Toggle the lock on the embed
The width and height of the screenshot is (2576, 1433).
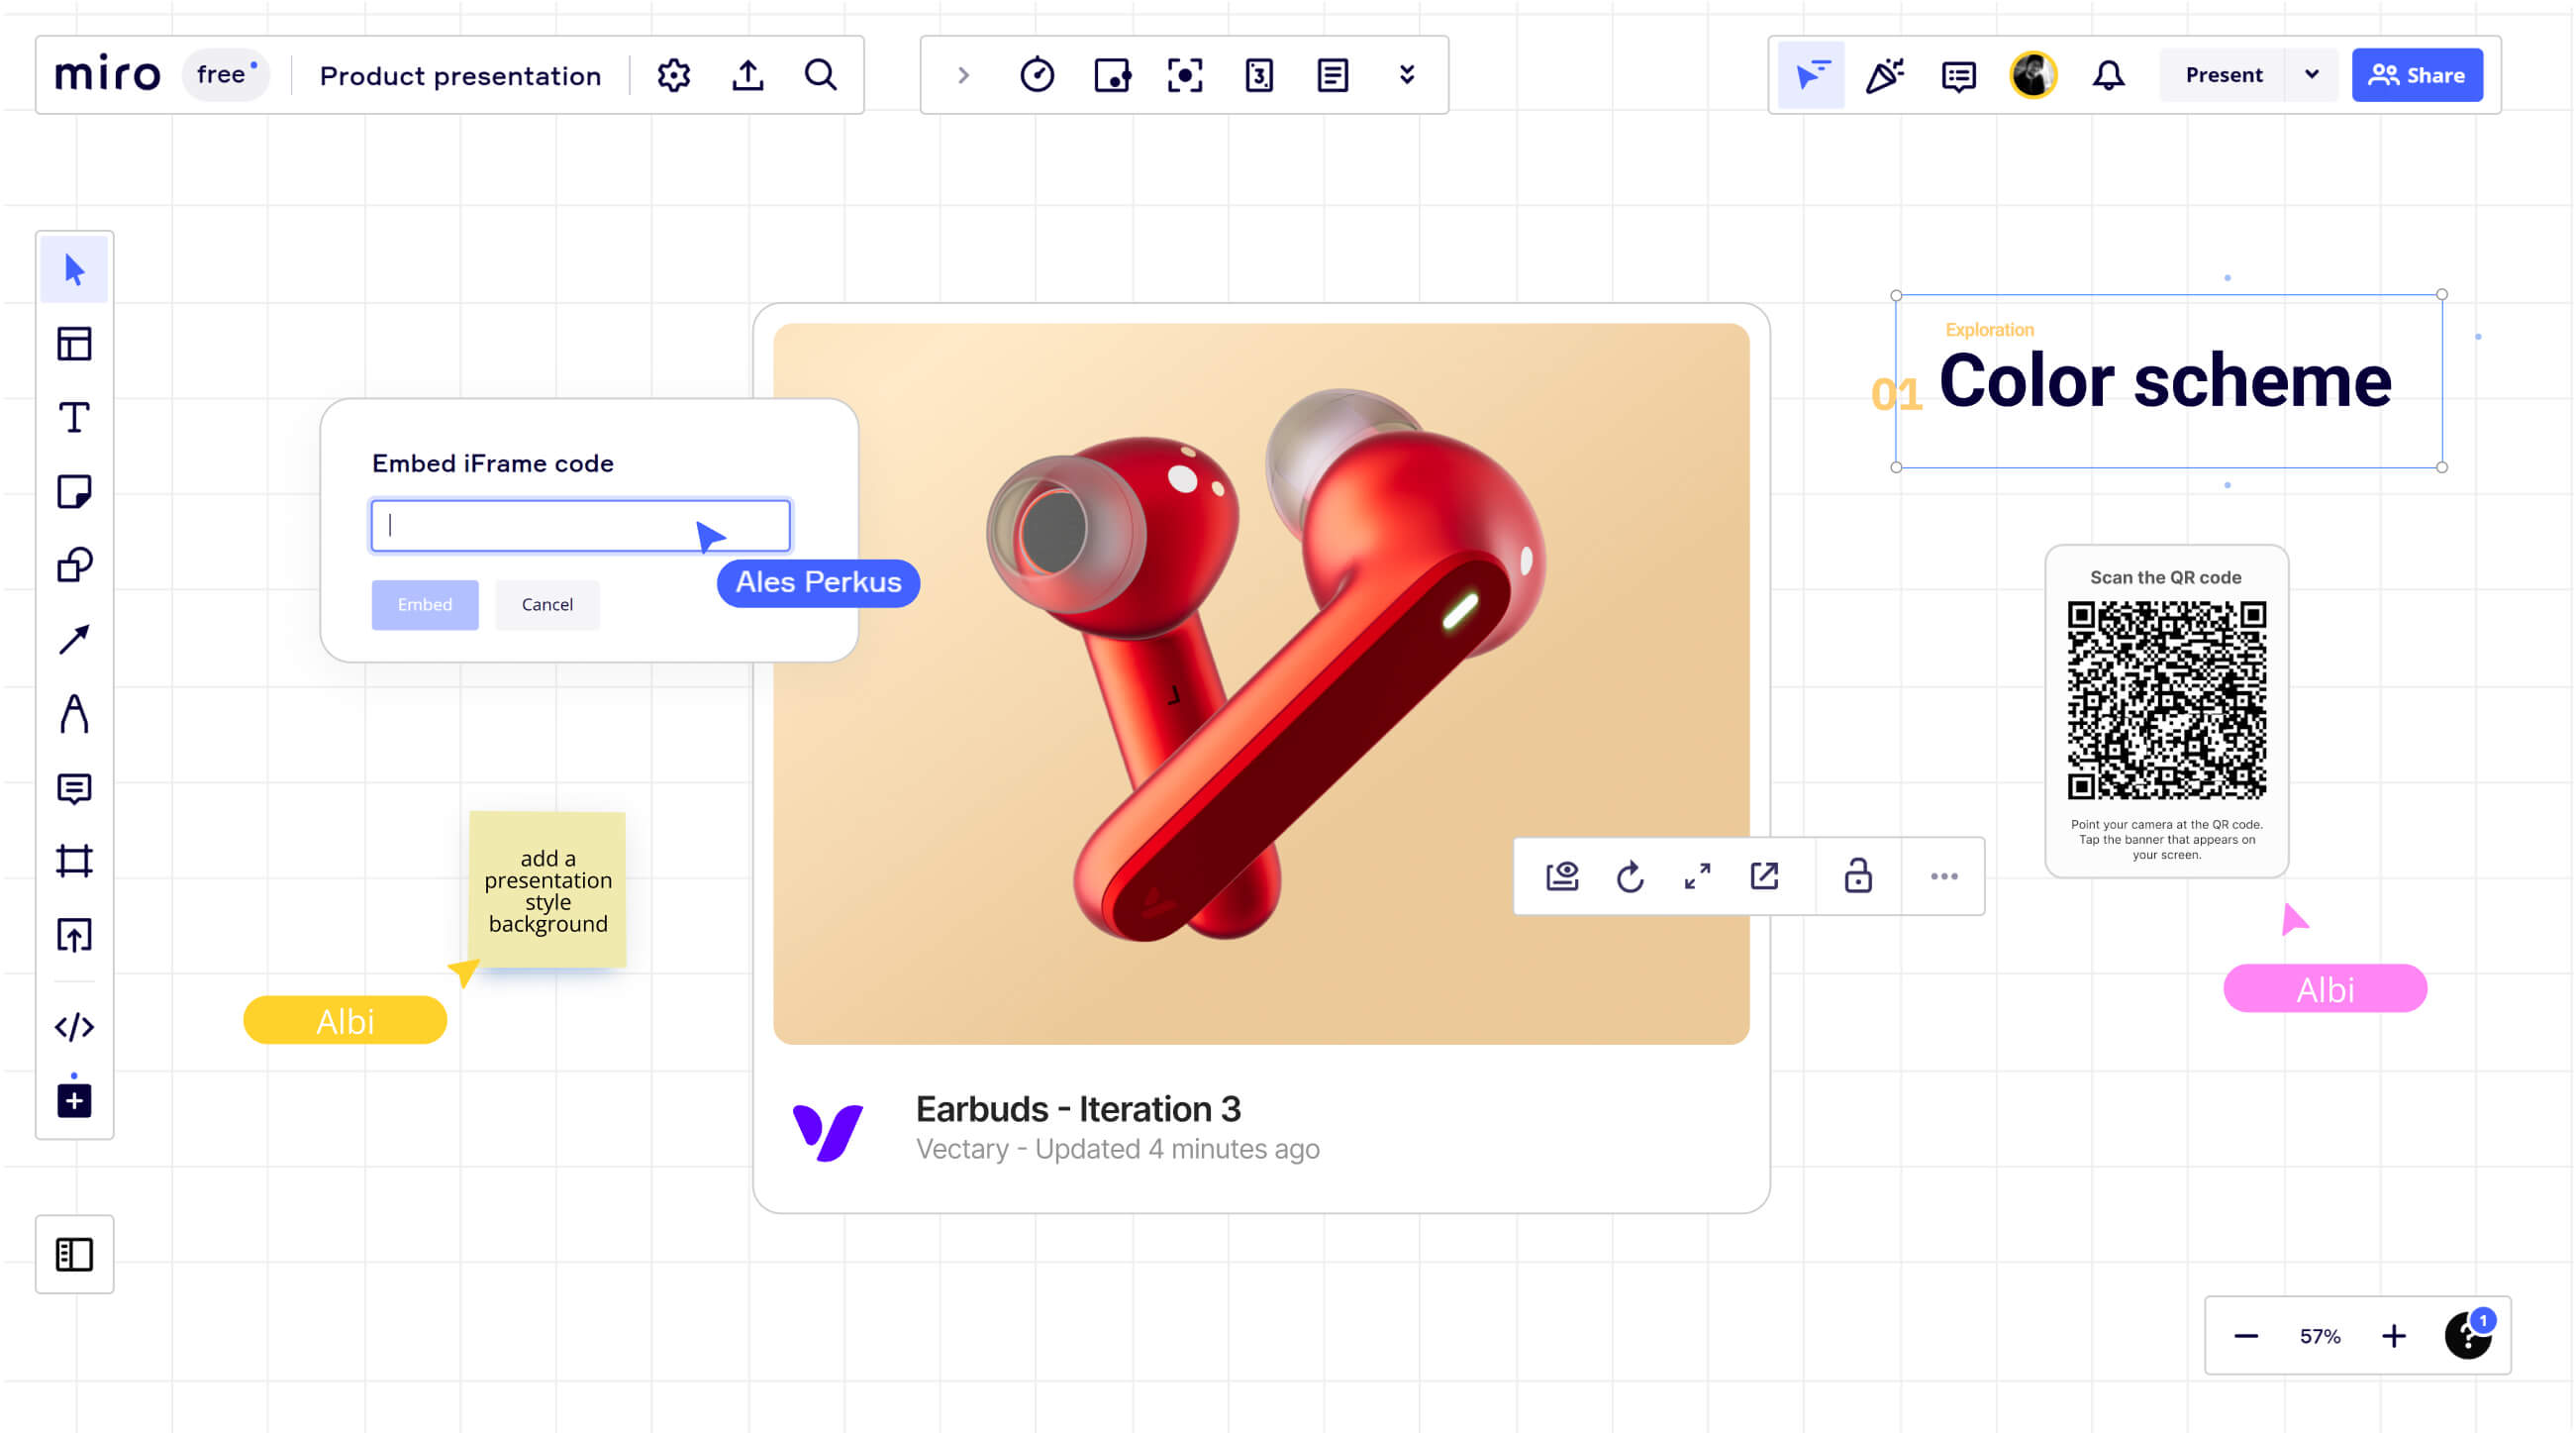tap(1857, 876)
